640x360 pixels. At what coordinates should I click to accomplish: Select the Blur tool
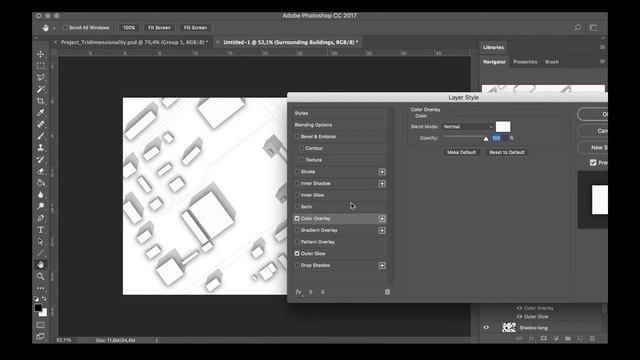click(40, 195)
